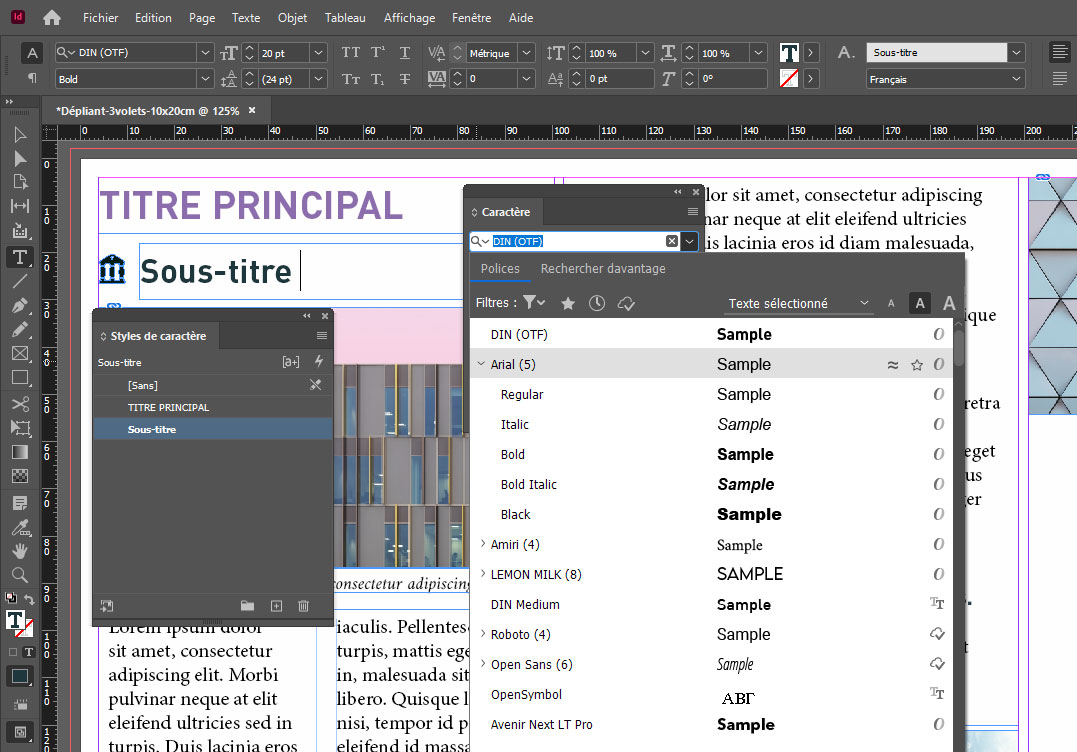Toggle Strikethrough formatting
Screen dimensions: 1077x752
click(x=405, y=79)
